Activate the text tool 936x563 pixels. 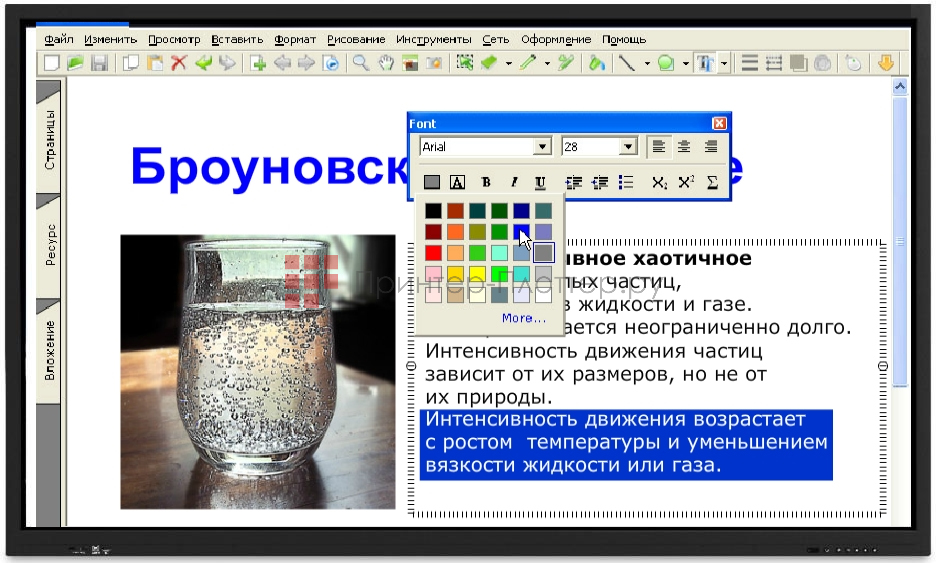[x=706, y=63]
